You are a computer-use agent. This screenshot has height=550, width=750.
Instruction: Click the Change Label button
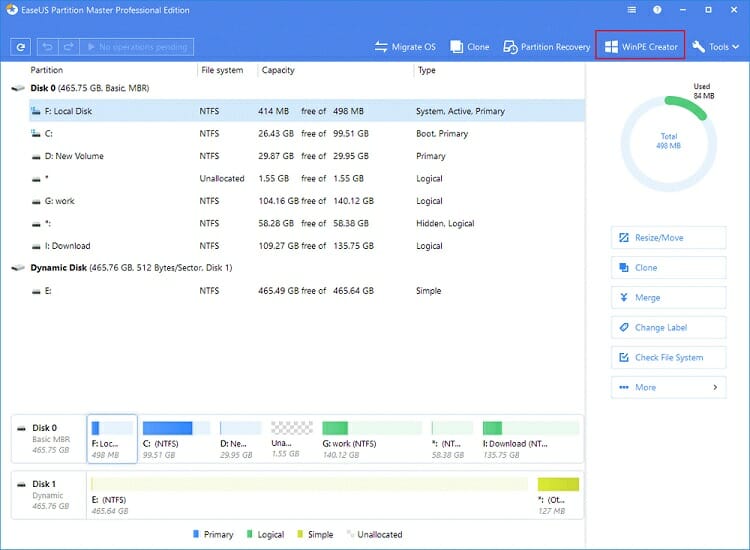[x=668, y=328]
